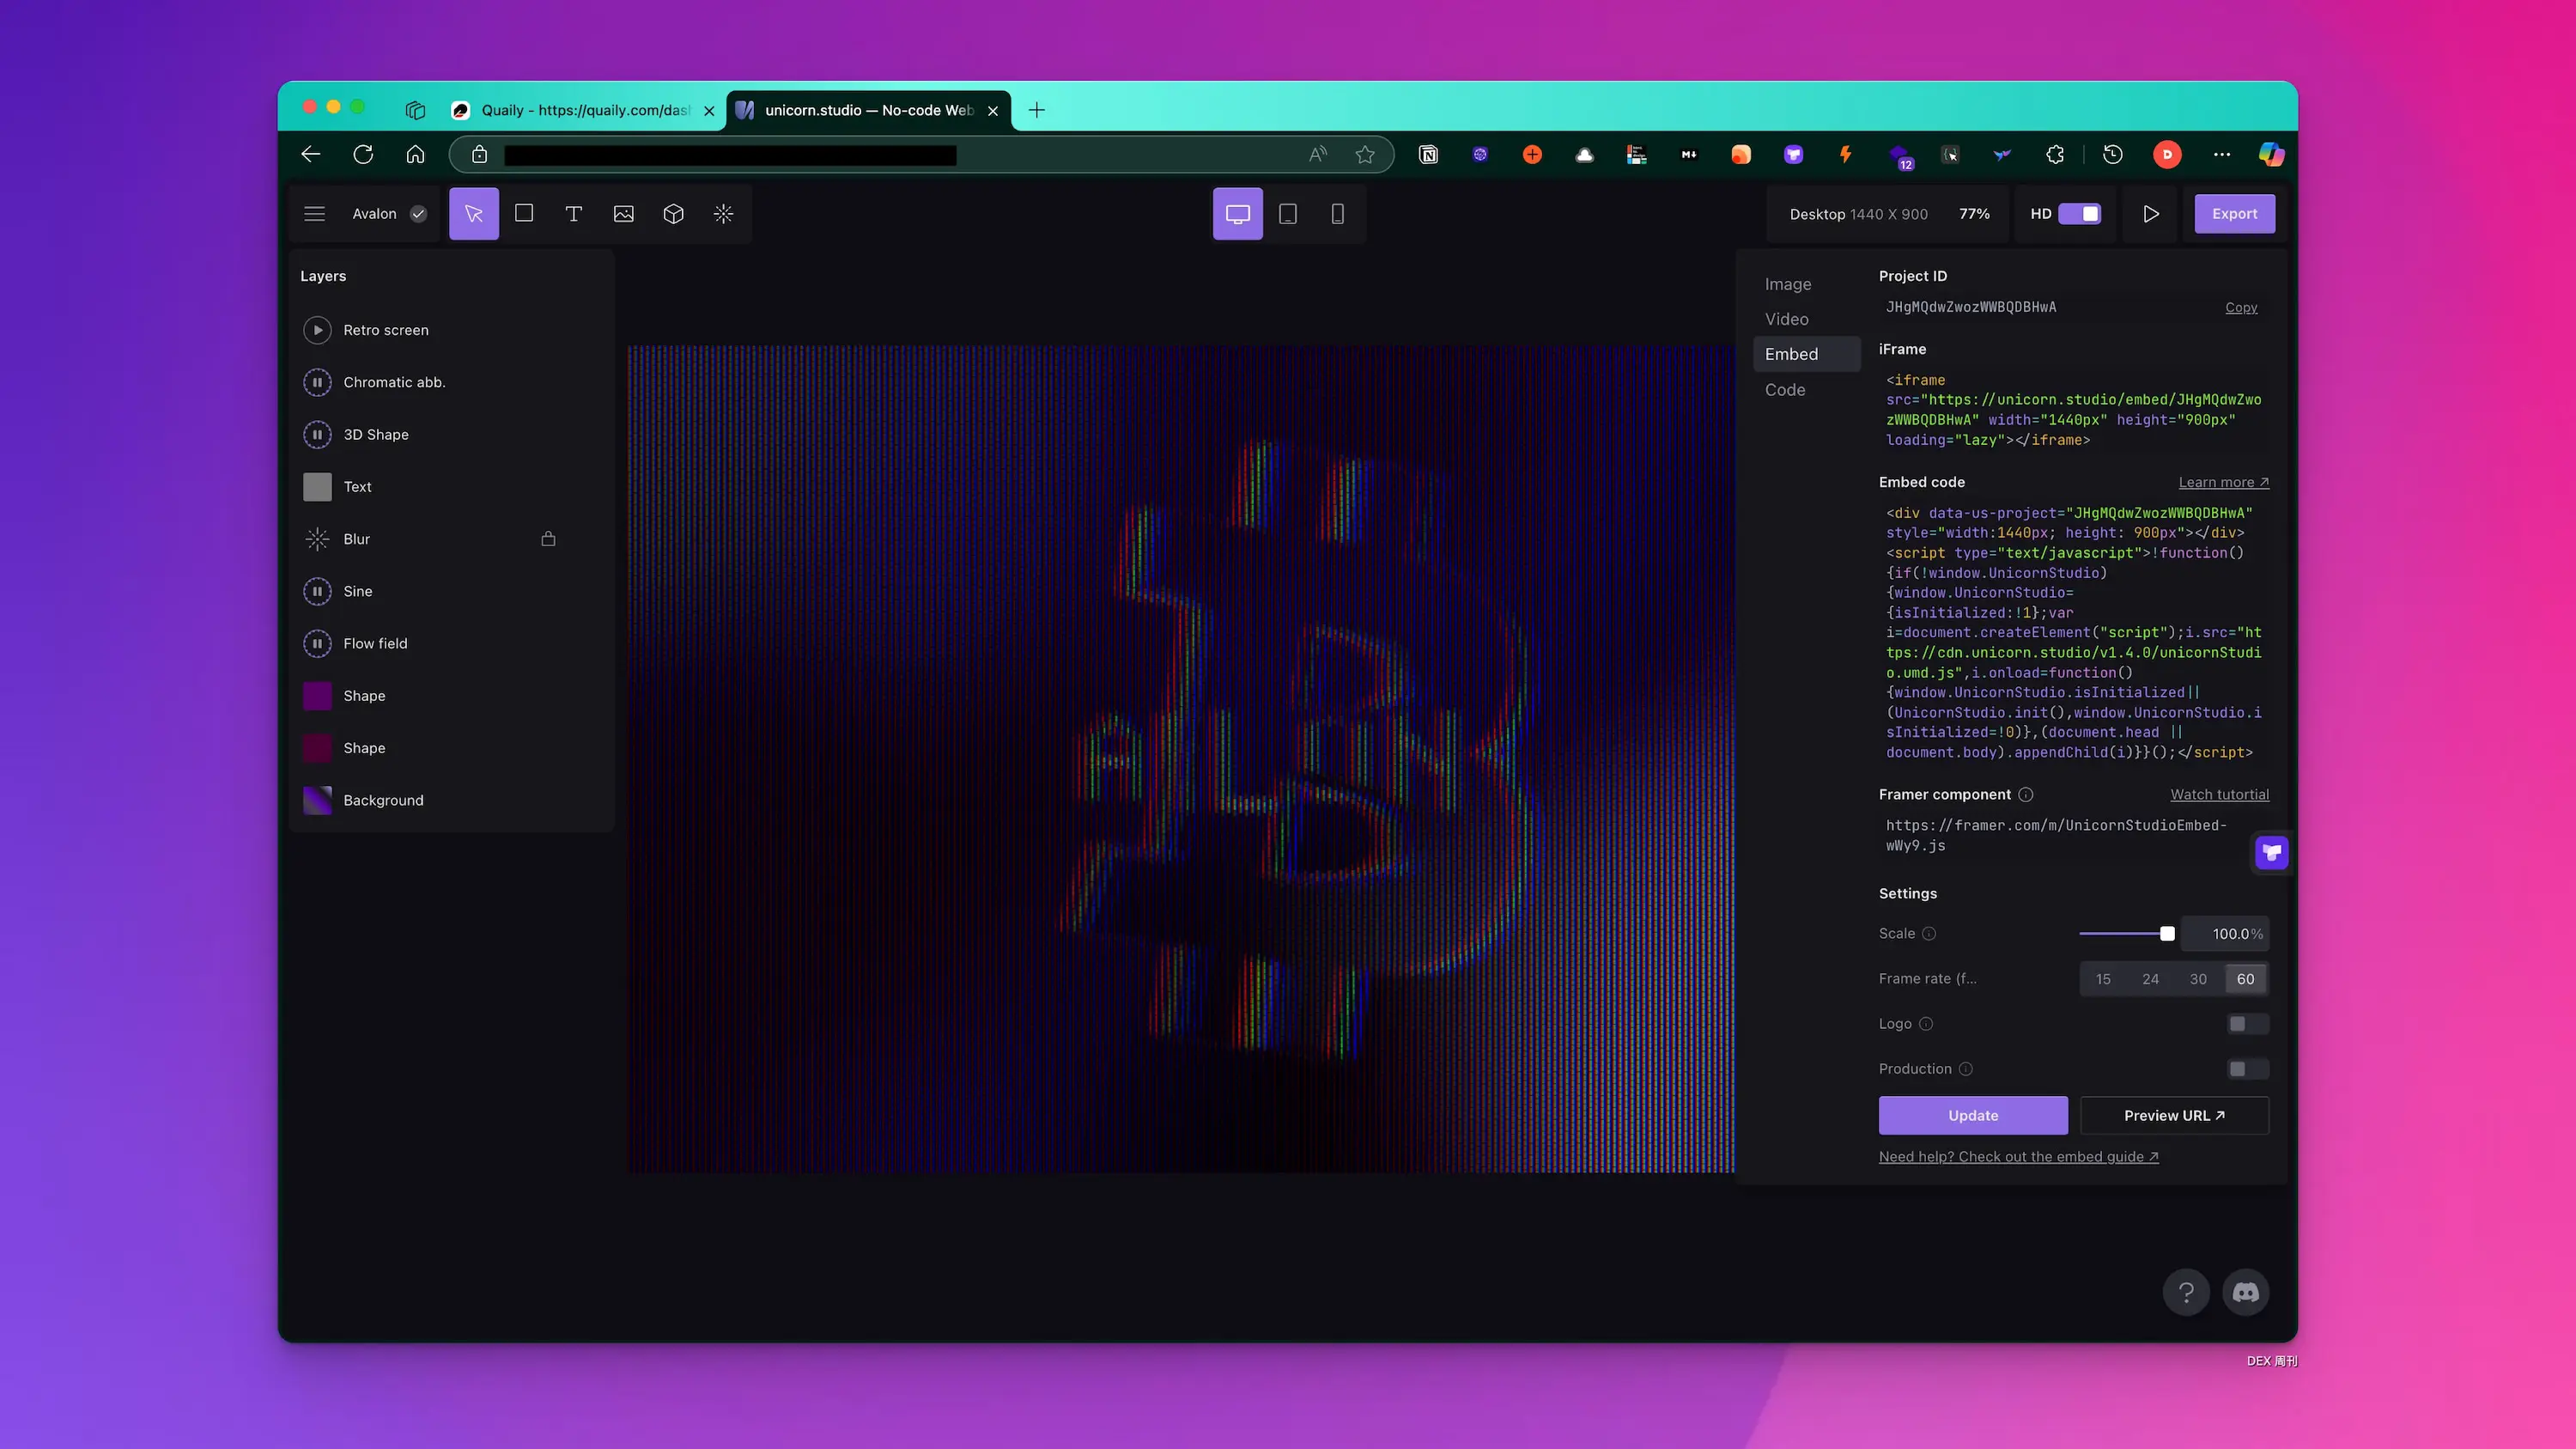Open the Watch tutorial link
The width and height of the screenshot is (2576, 1449).
[2219, 794]
